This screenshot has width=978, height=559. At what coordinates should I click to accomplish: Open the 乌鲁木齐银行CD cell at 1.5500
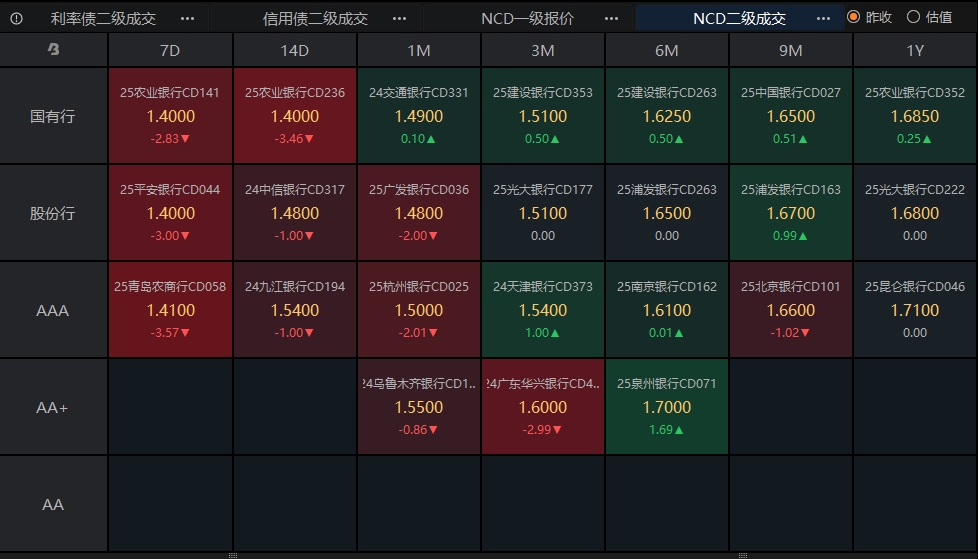point(419,407)
